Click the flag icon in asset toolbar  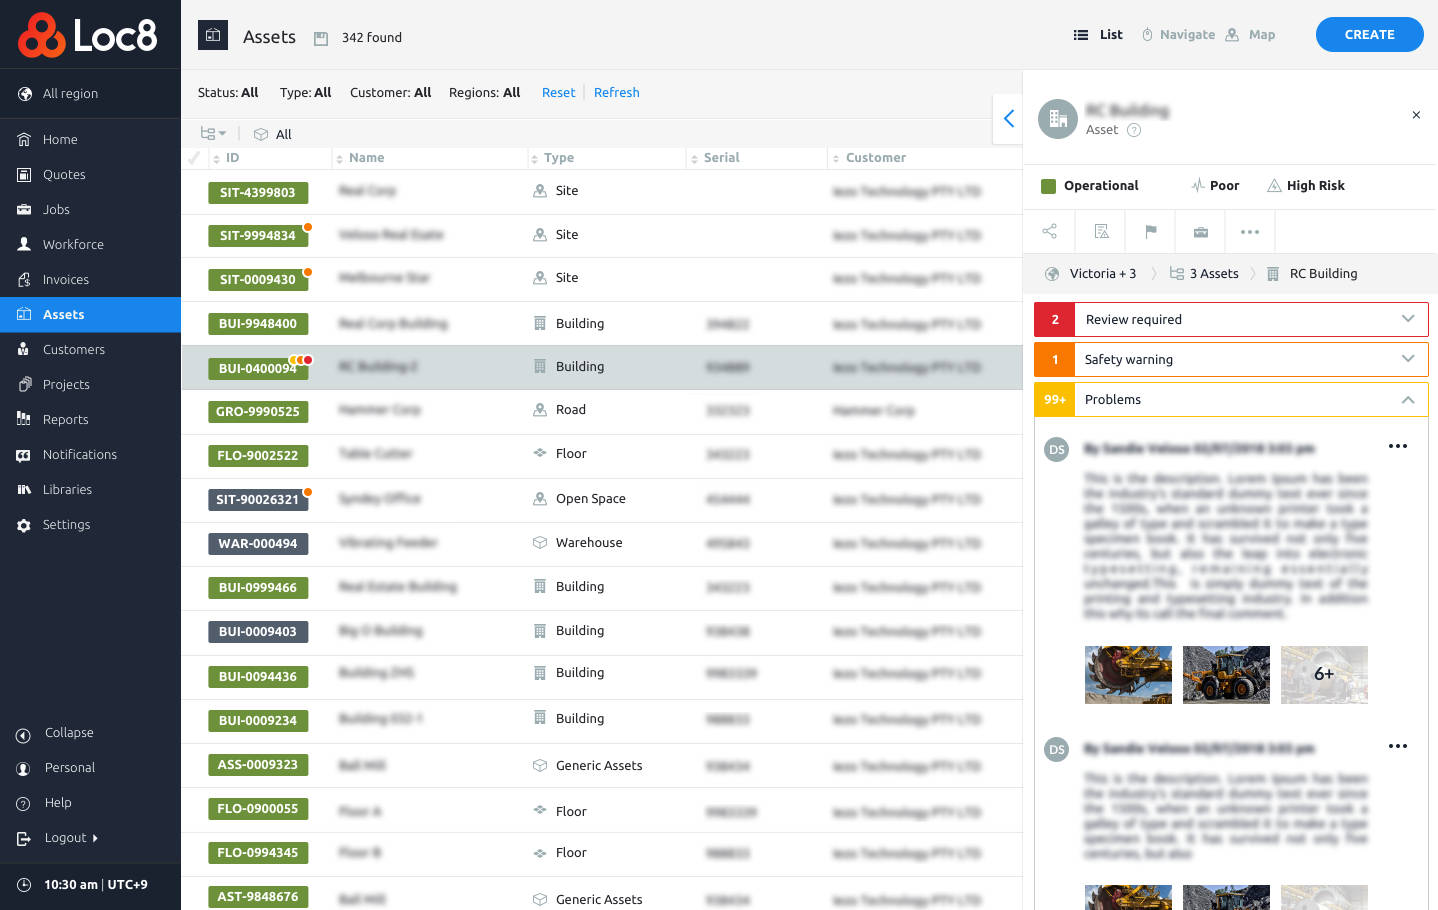pos(1150,232)
